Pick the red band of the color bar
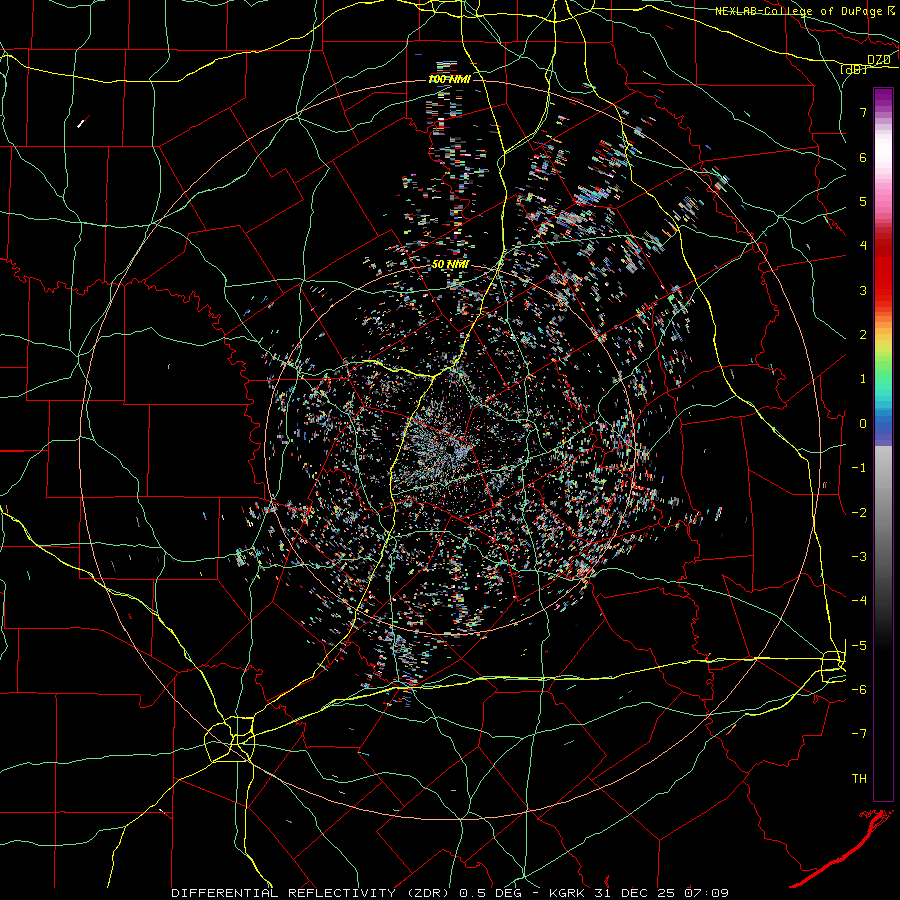900x900 pixels. [x=883, y=270]
